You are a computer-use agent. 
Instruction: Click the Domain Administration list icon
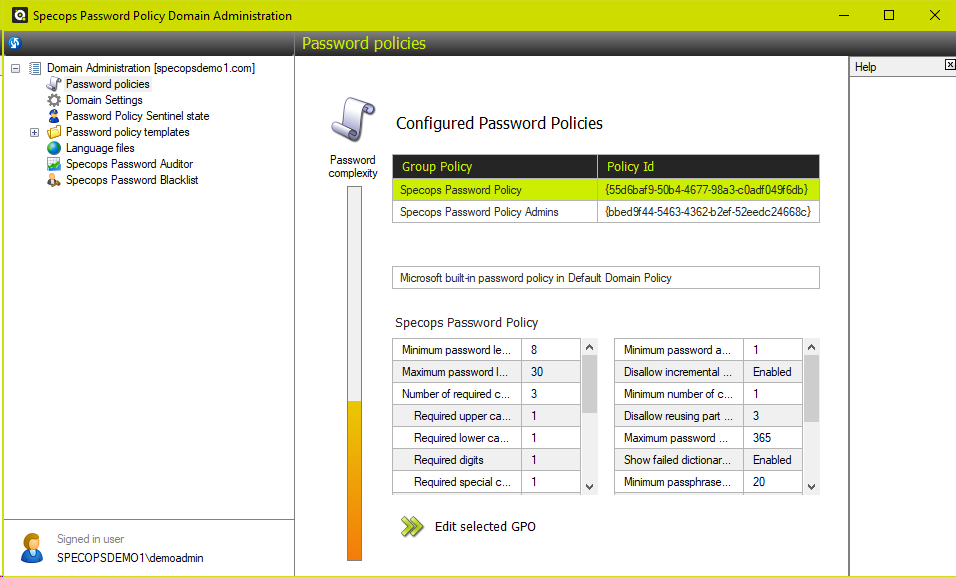click(35, 68)
